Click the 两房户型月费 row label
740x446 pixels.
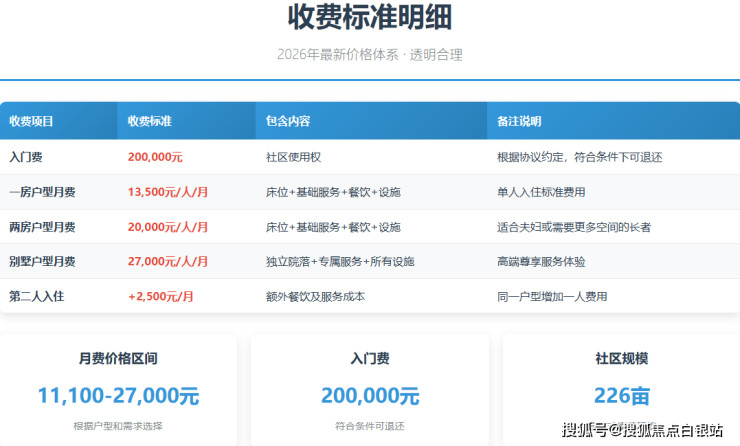(41, 227)
